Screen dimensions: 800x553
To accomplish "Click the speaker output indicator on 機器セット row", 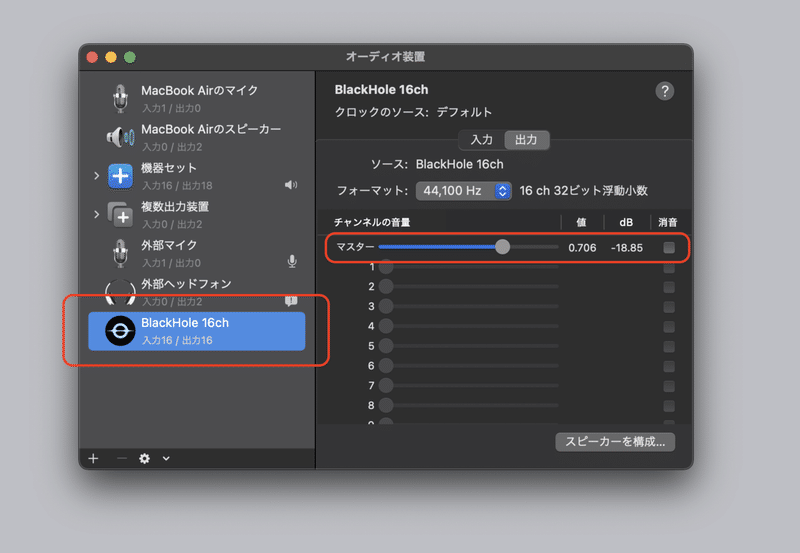I will [291, 185].
